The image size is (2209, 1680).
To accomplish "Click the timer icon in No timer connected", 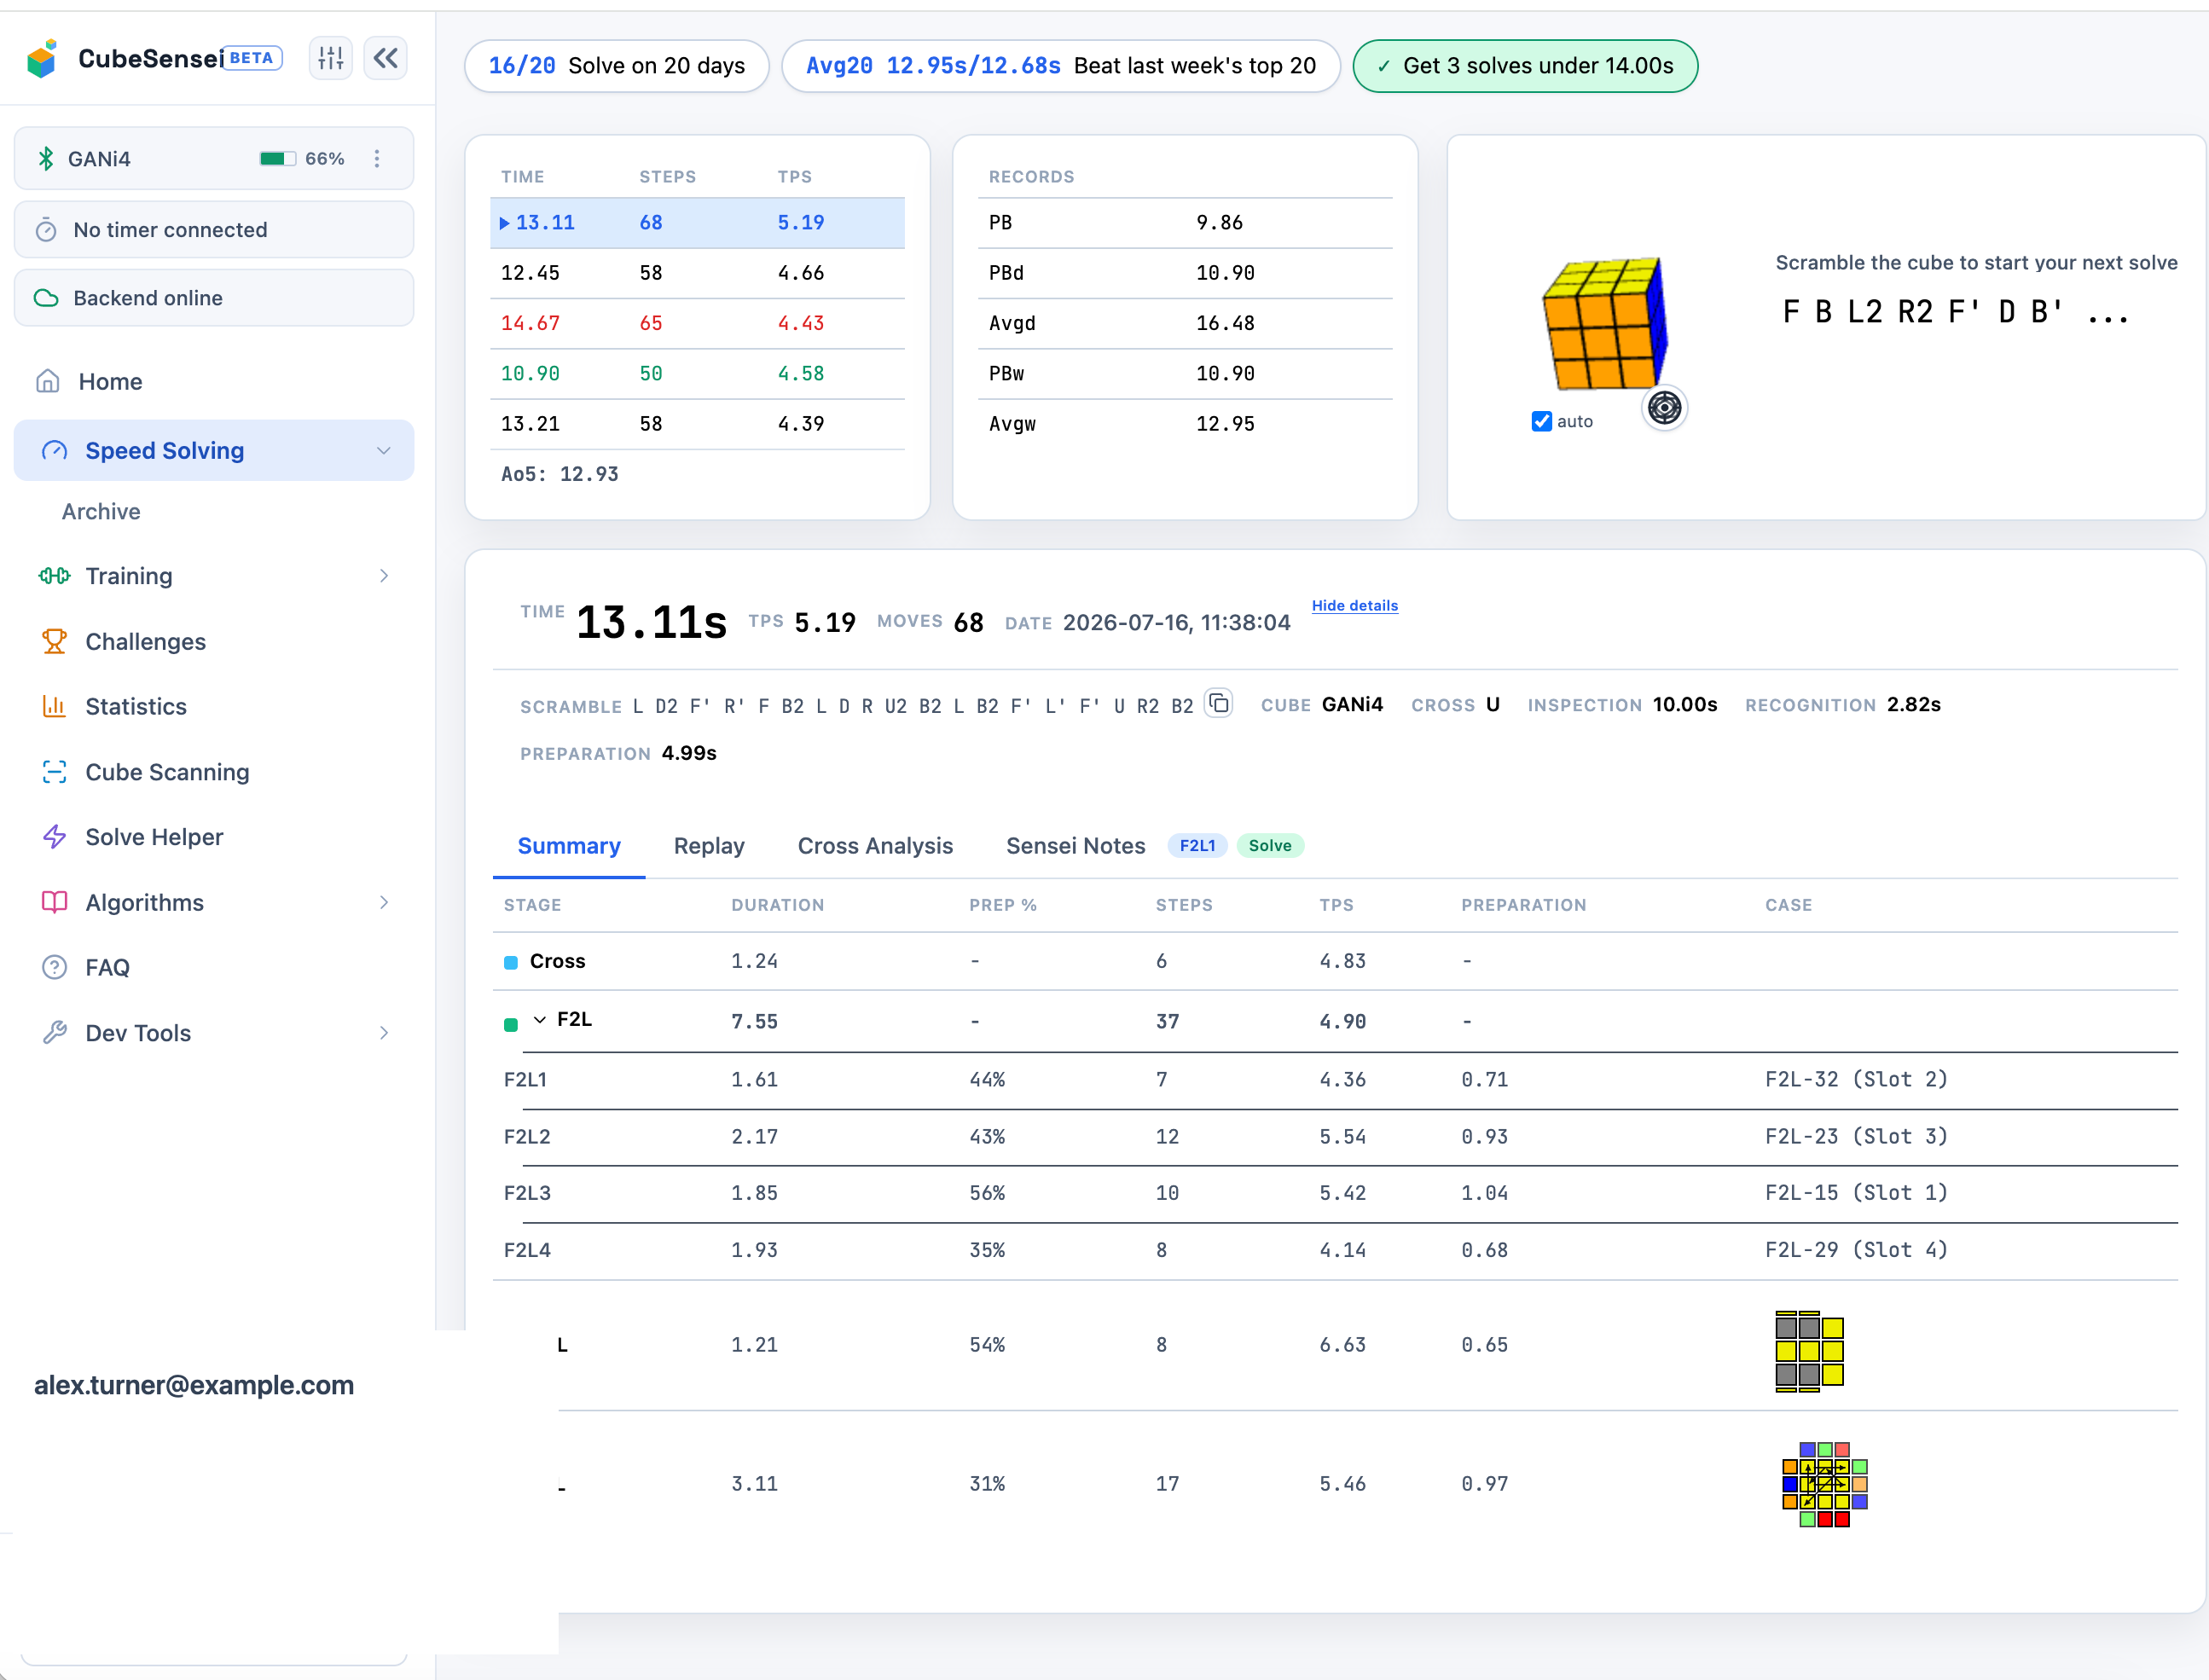I will click(x=46, y=231).
